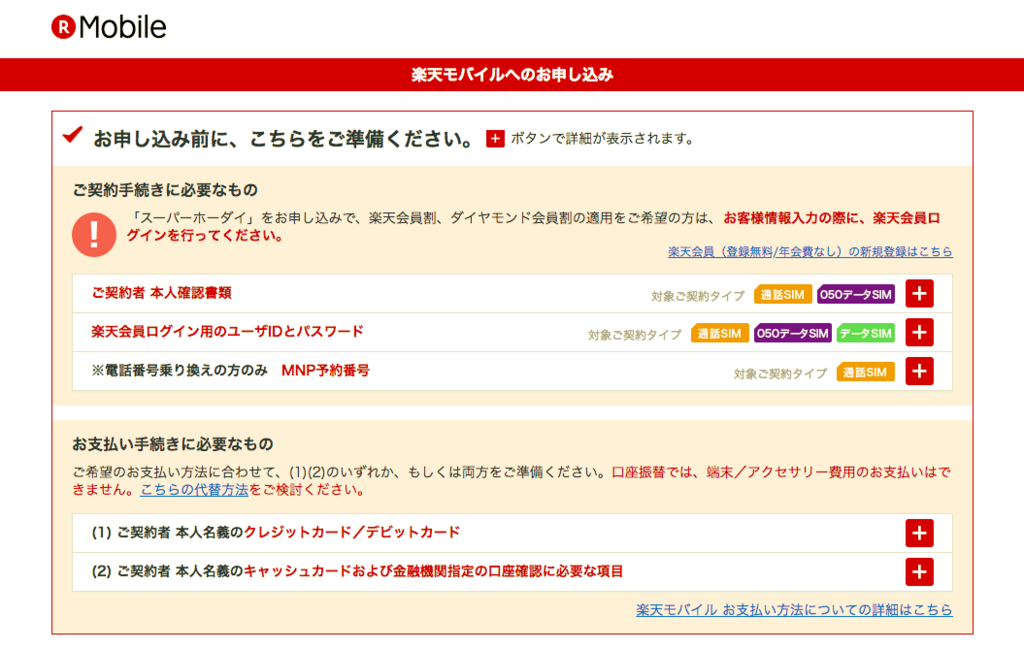The height and width of the screenshot is (650, 1024).
Task: Open お支払い方法についての詳細はこちら link
Action: 794,609
